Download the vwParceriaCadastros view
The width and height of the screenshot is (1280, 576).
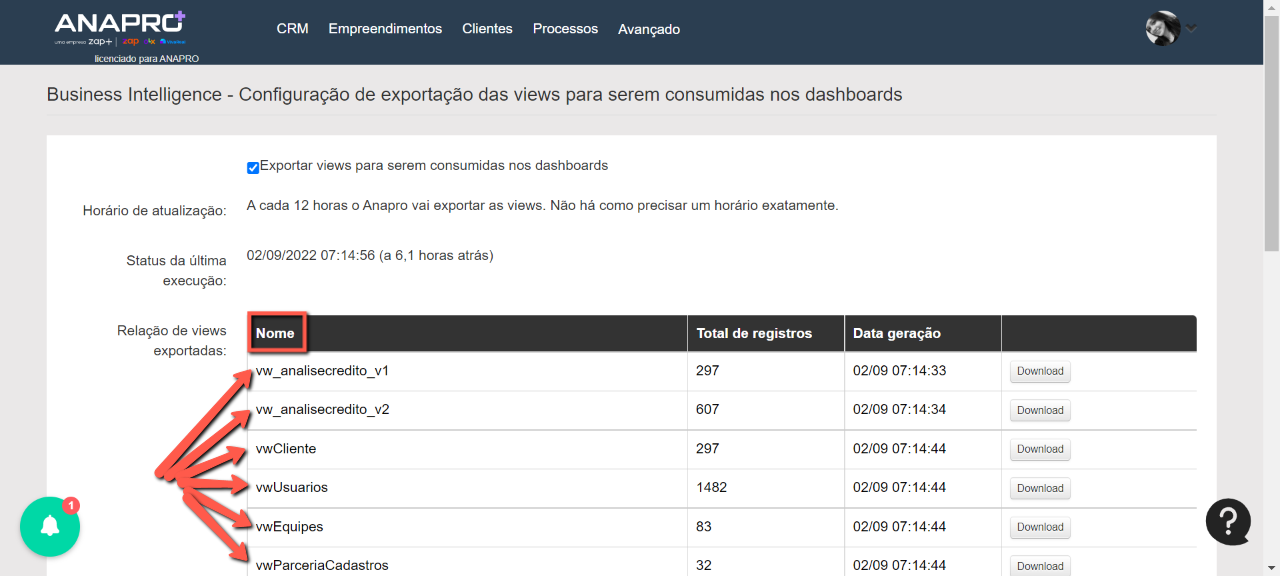pyautogui.click(x=1040, y=565)
